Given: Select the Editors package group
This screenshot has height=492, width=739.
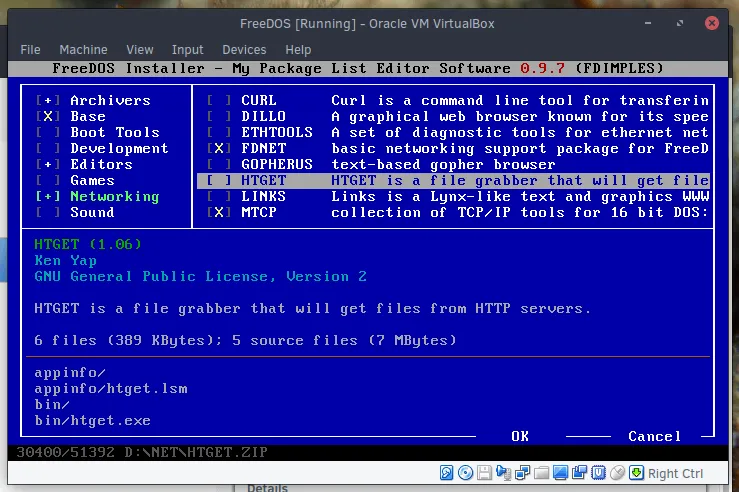Looking at the screenshot, I should point(101,165).
